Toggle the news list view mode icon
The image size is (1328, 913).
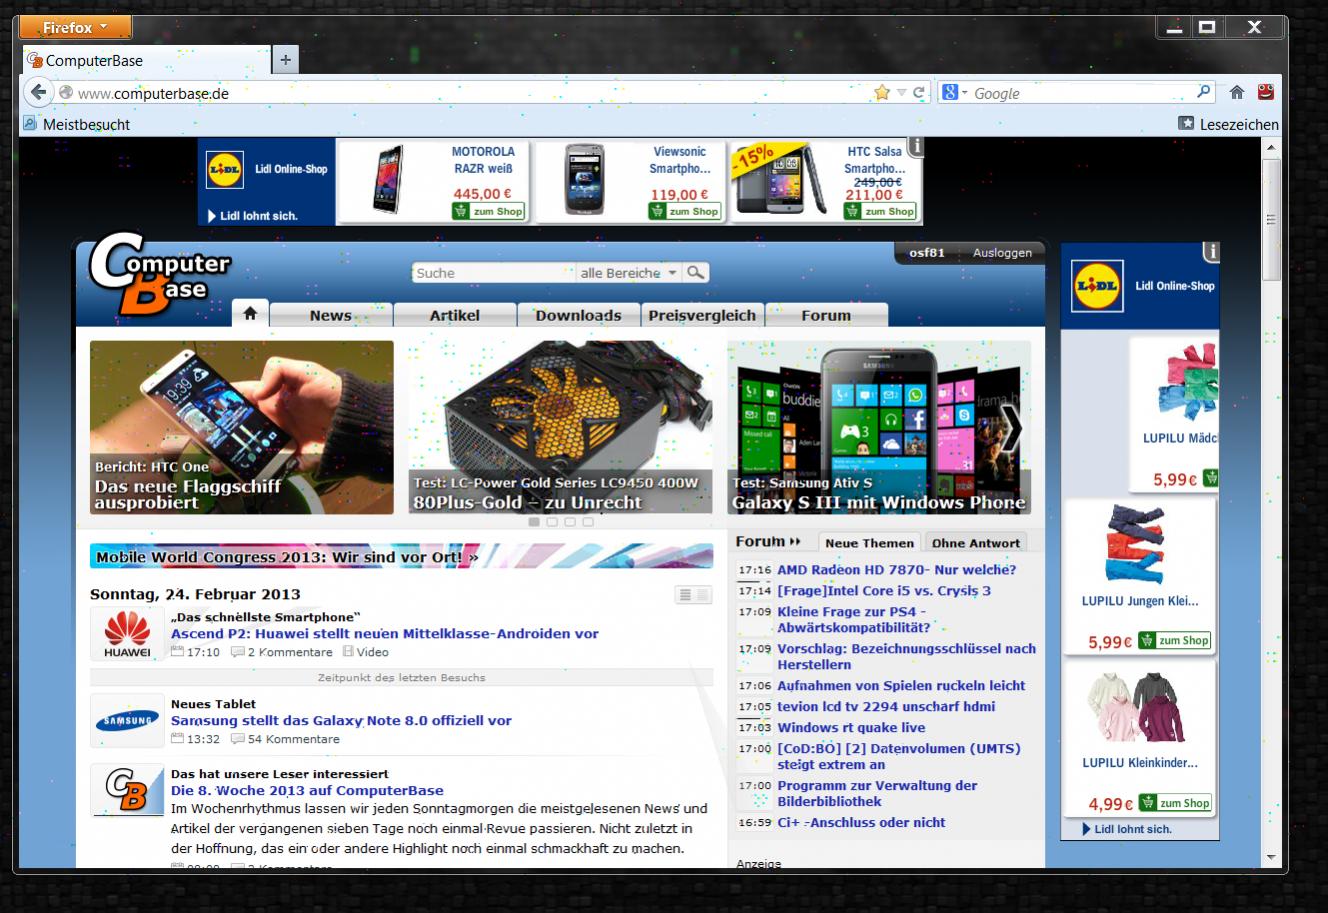click(693, 595)
